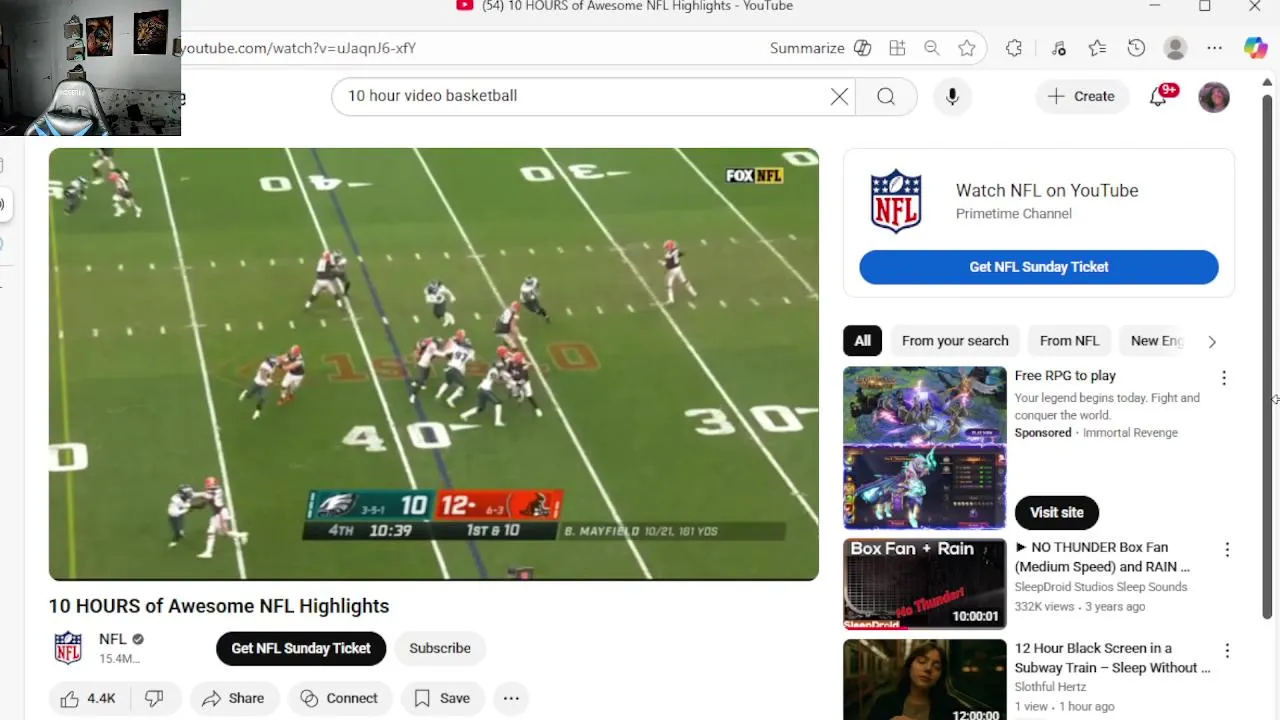Viewport: 1280px width, 720px height.
Task: Select From your search filter chip
Action: tap(955, 341)
